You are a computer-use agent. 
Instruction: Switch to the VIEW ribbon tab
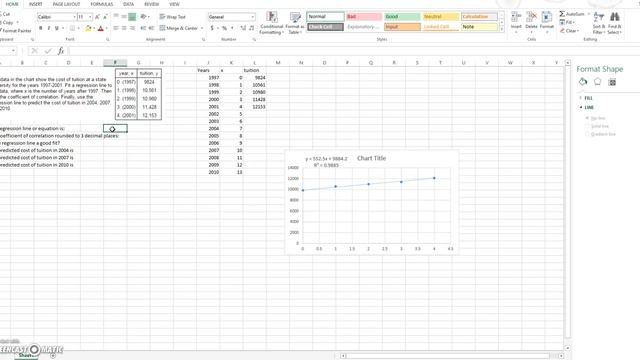[174, 4]
